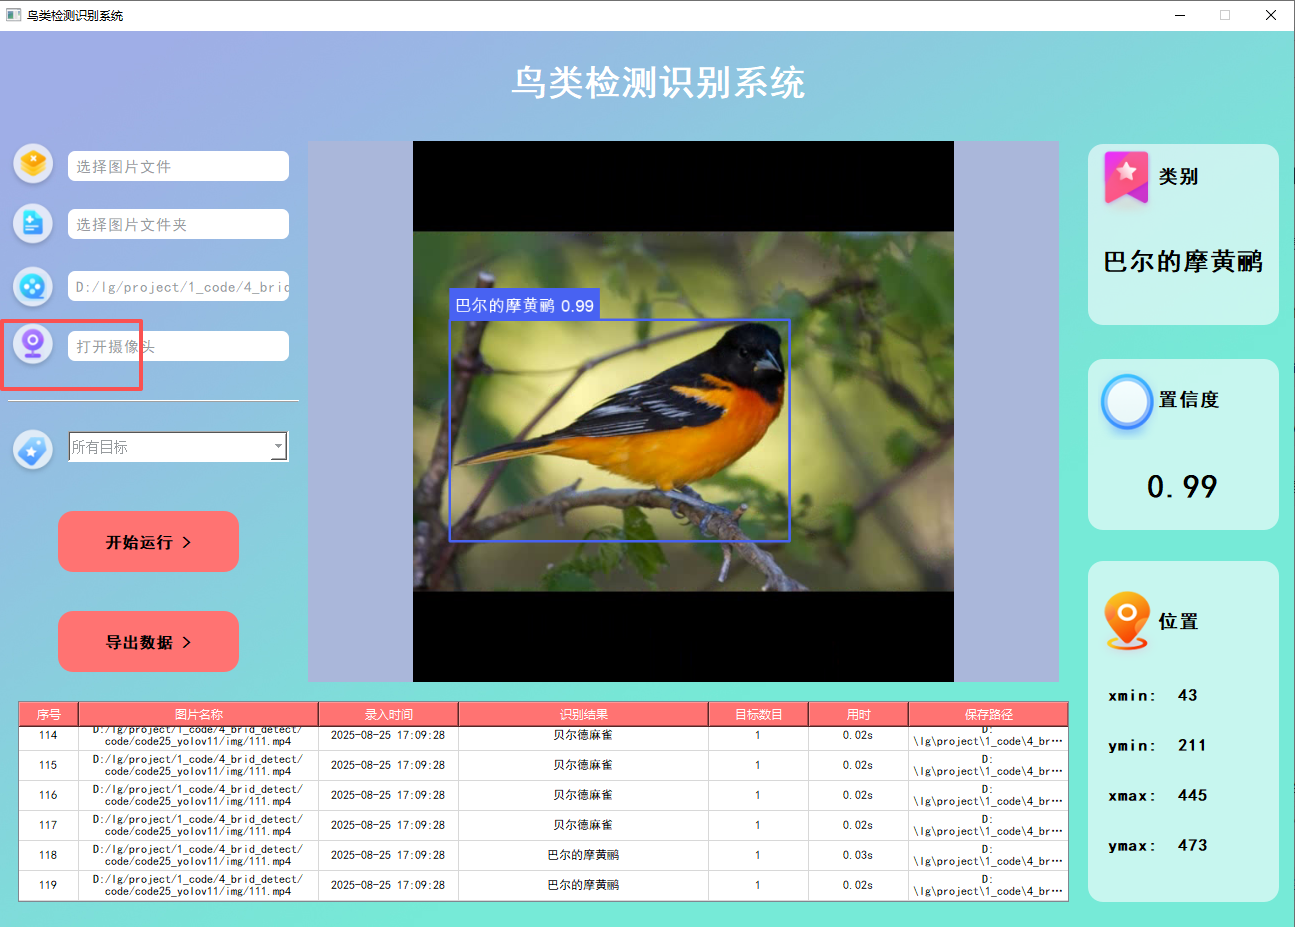Click the 巴尔的摩黄鹂 result in row 118
This screenshot has height=927, width=1295.
[583, 855]
